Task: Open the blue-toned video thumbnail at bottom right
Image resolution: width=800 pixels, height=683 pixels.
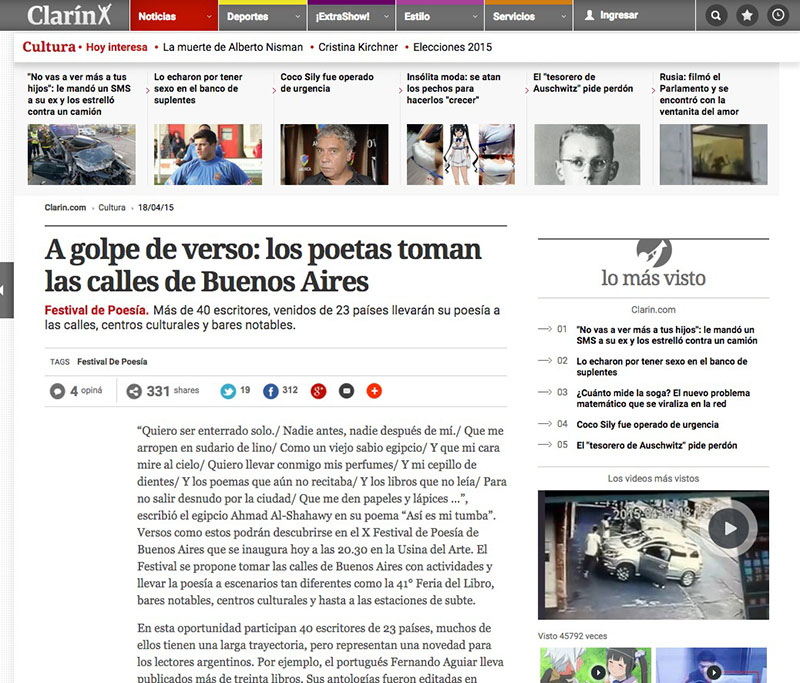Action: point(711,665)
